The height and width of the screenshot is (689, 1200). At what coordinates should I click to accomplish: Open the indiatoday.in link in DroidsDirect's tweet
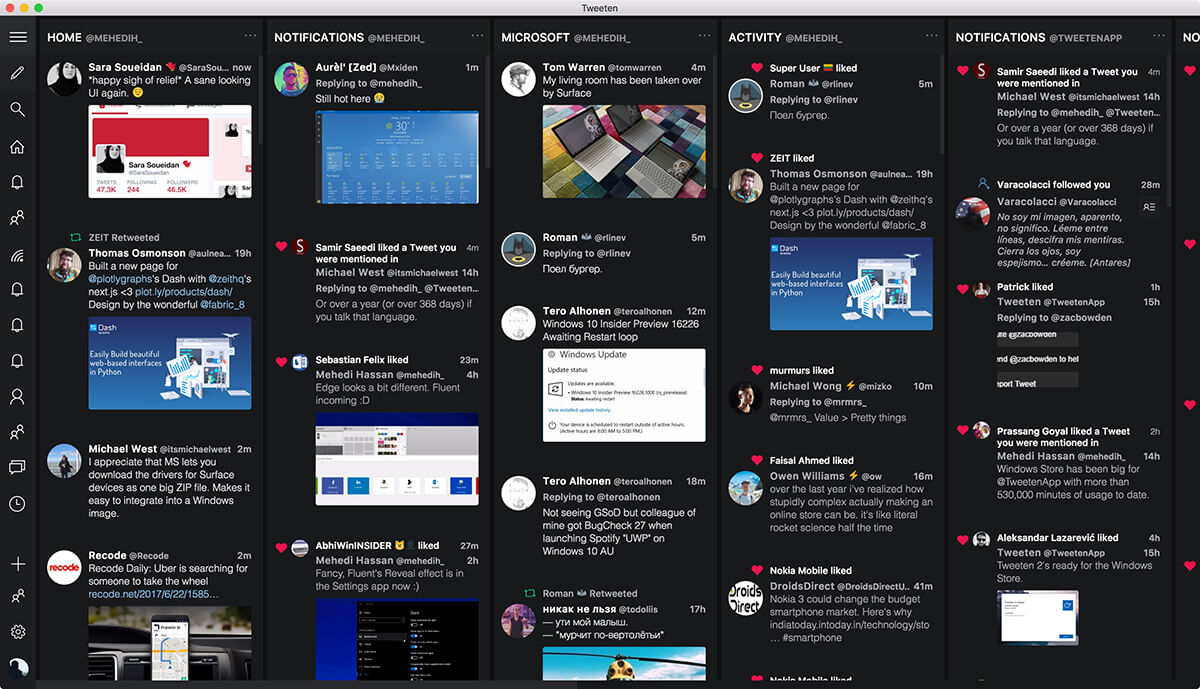pos(849,625)
